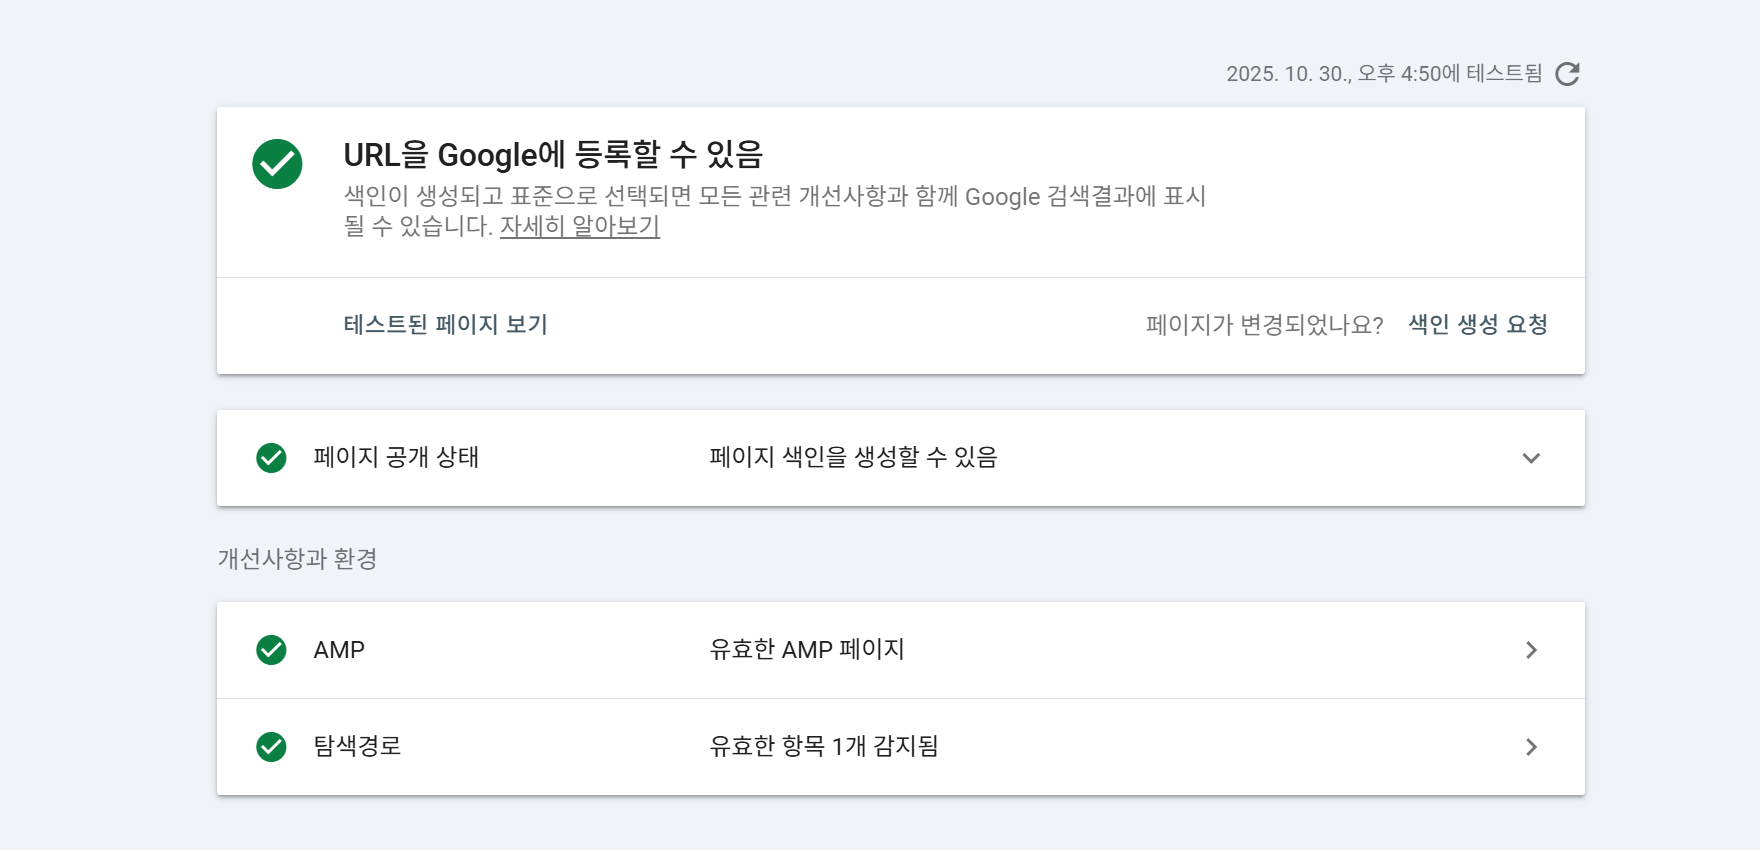This screenshot has height=850, width=1760.
Task: Click the 유효한 항목 1개 감지됨 status text
Action: tap(823, 746)
